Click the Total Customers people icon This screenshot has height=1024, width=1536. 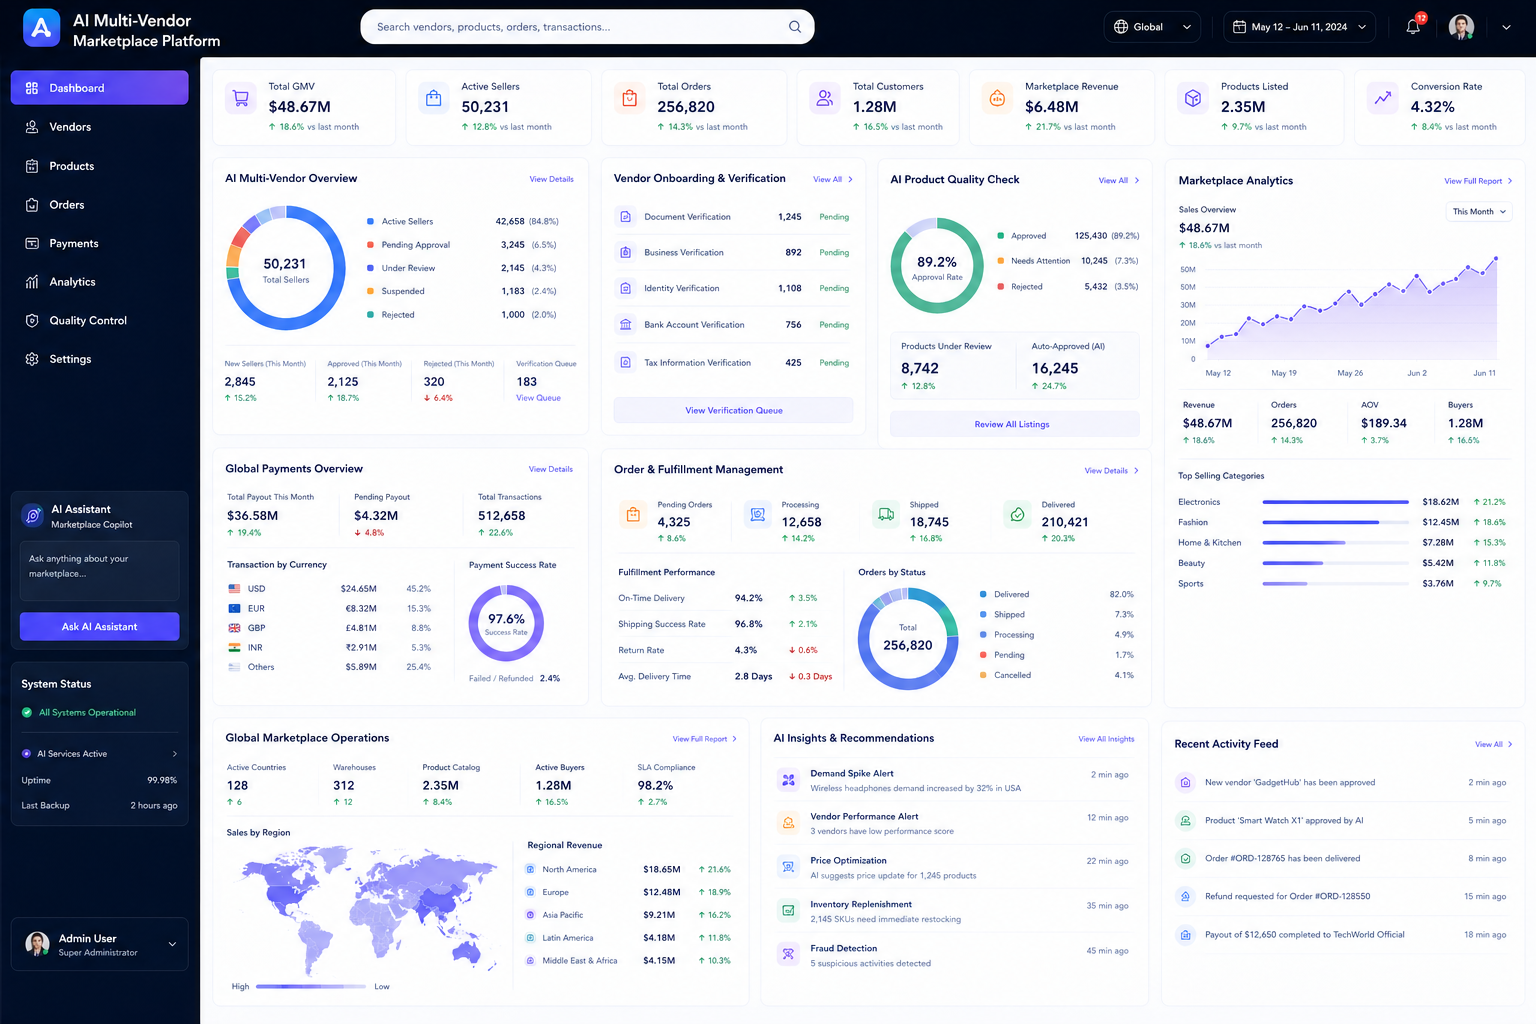point(825,98)
